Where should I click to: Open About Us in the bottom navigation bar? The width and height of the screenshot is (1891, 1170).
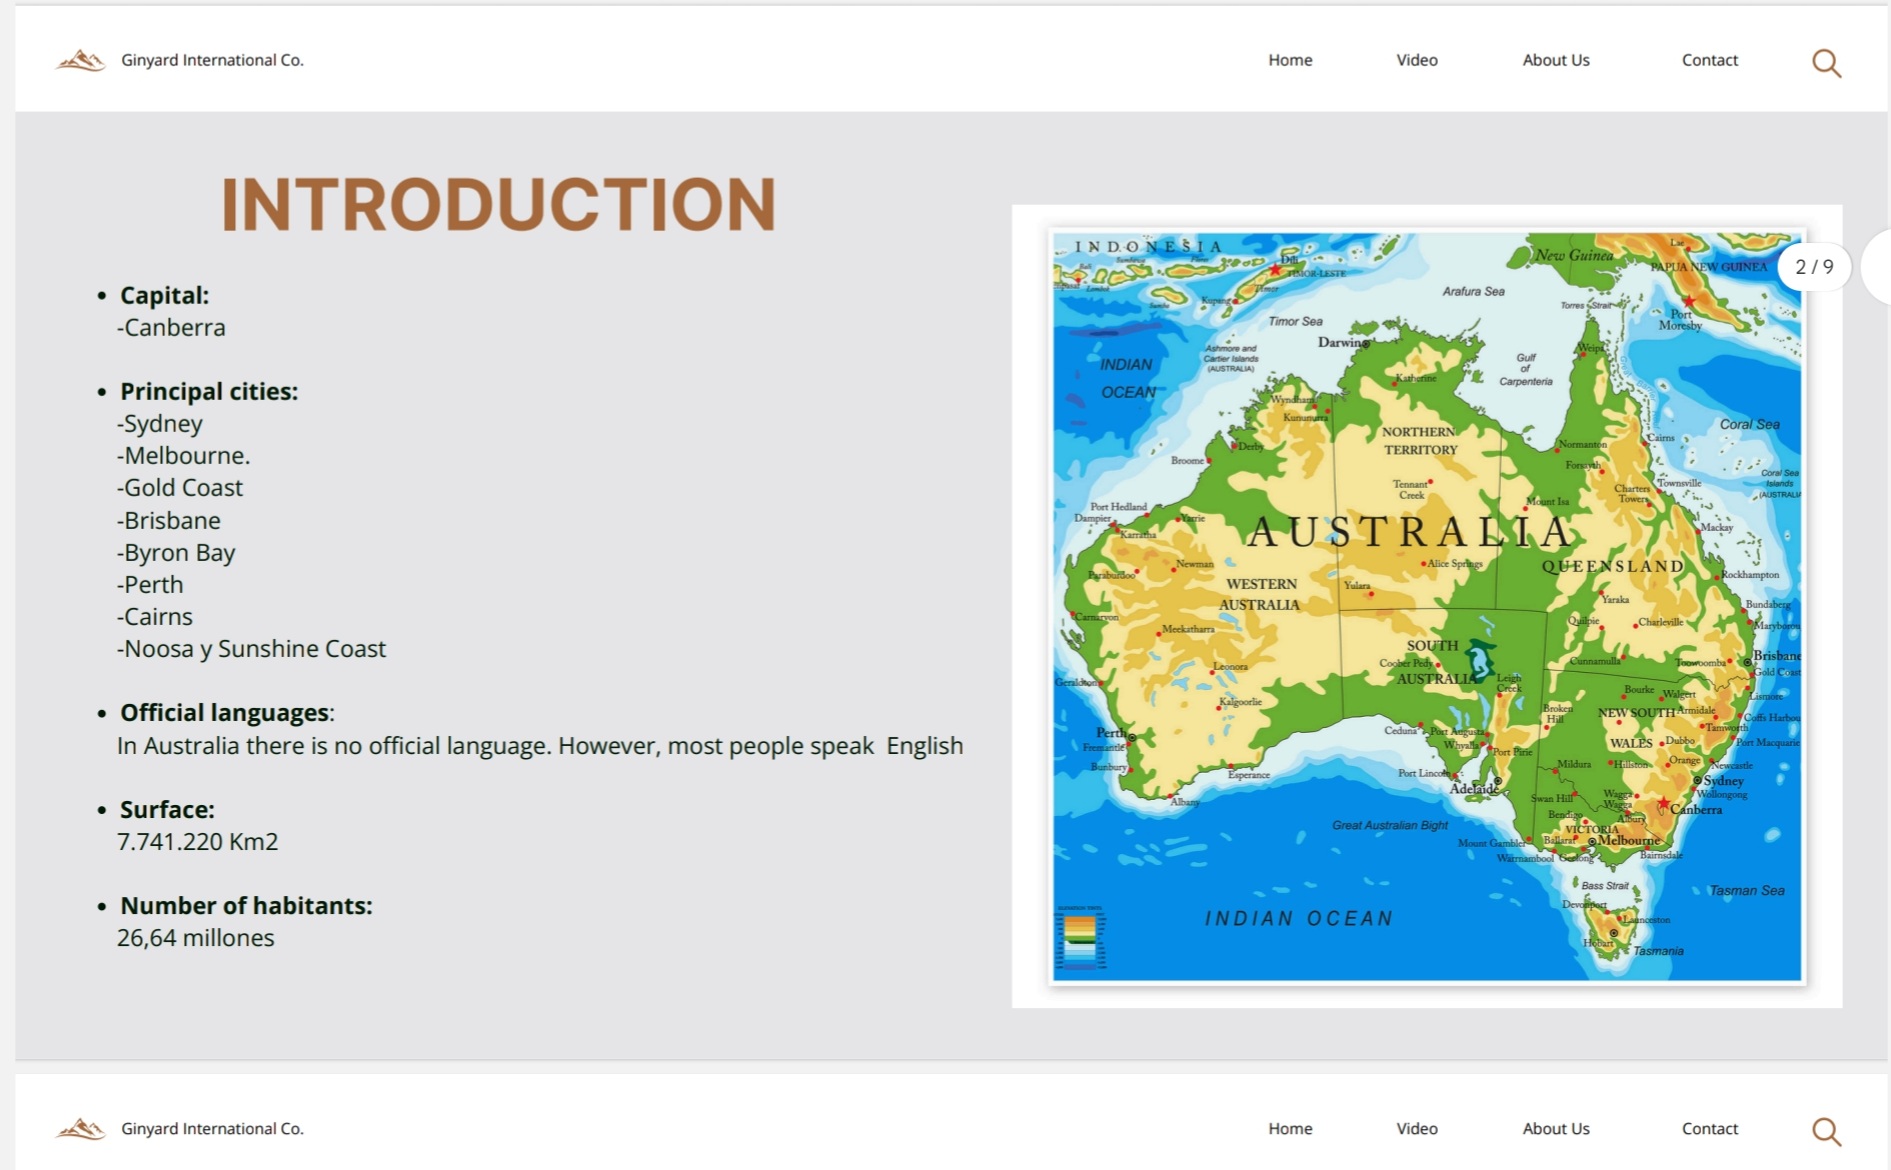coord(1555,1128)
